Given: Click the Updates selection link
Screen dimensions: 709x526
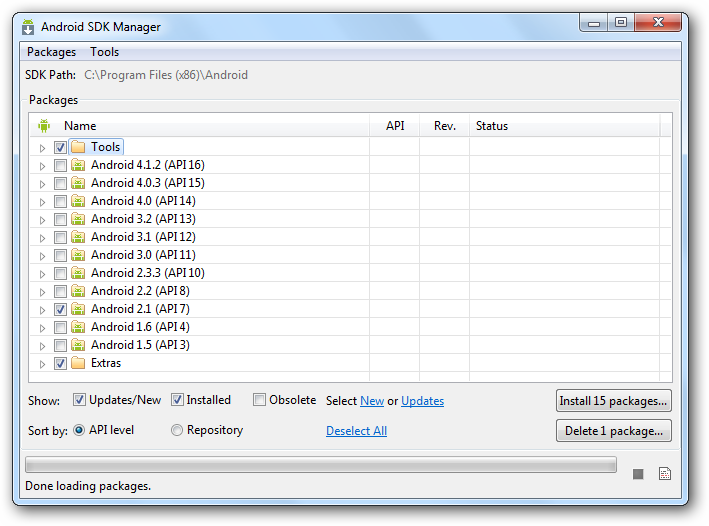Looking at the screenshot, I should (423, 401).
